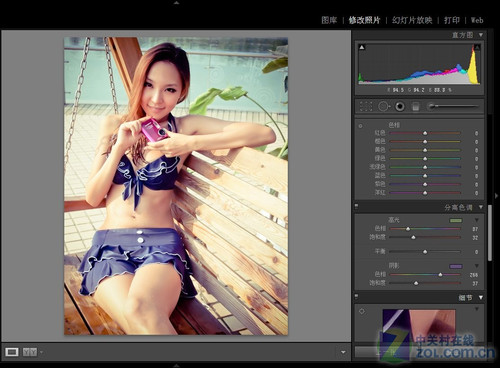
Task: Click the 平衡 value field
Action: coord(476,252)
